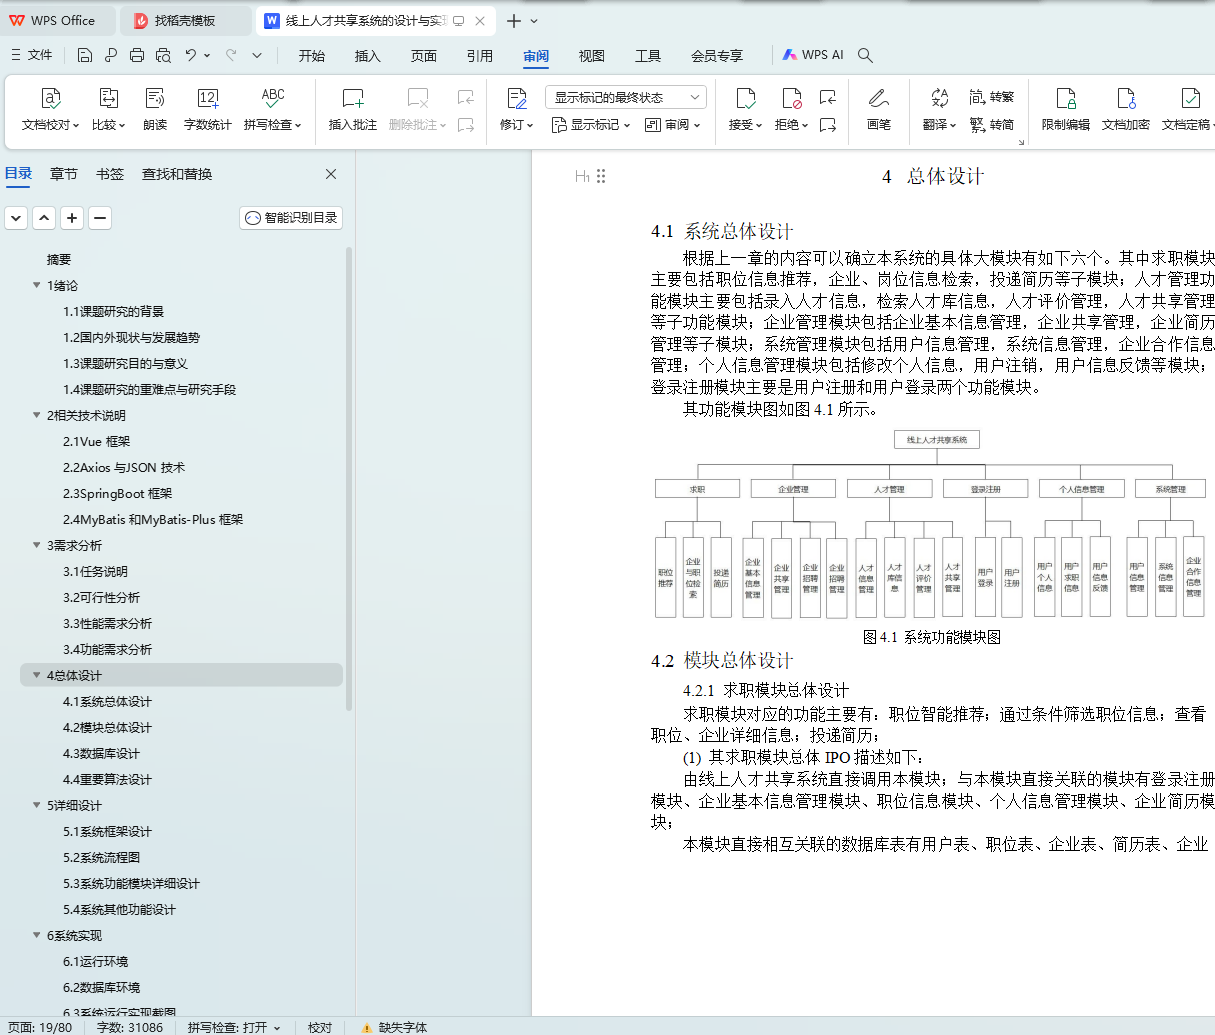Open print preview from quick toolbar
The width and height of the screenshot is (1215, 1035).
point(163,55)
